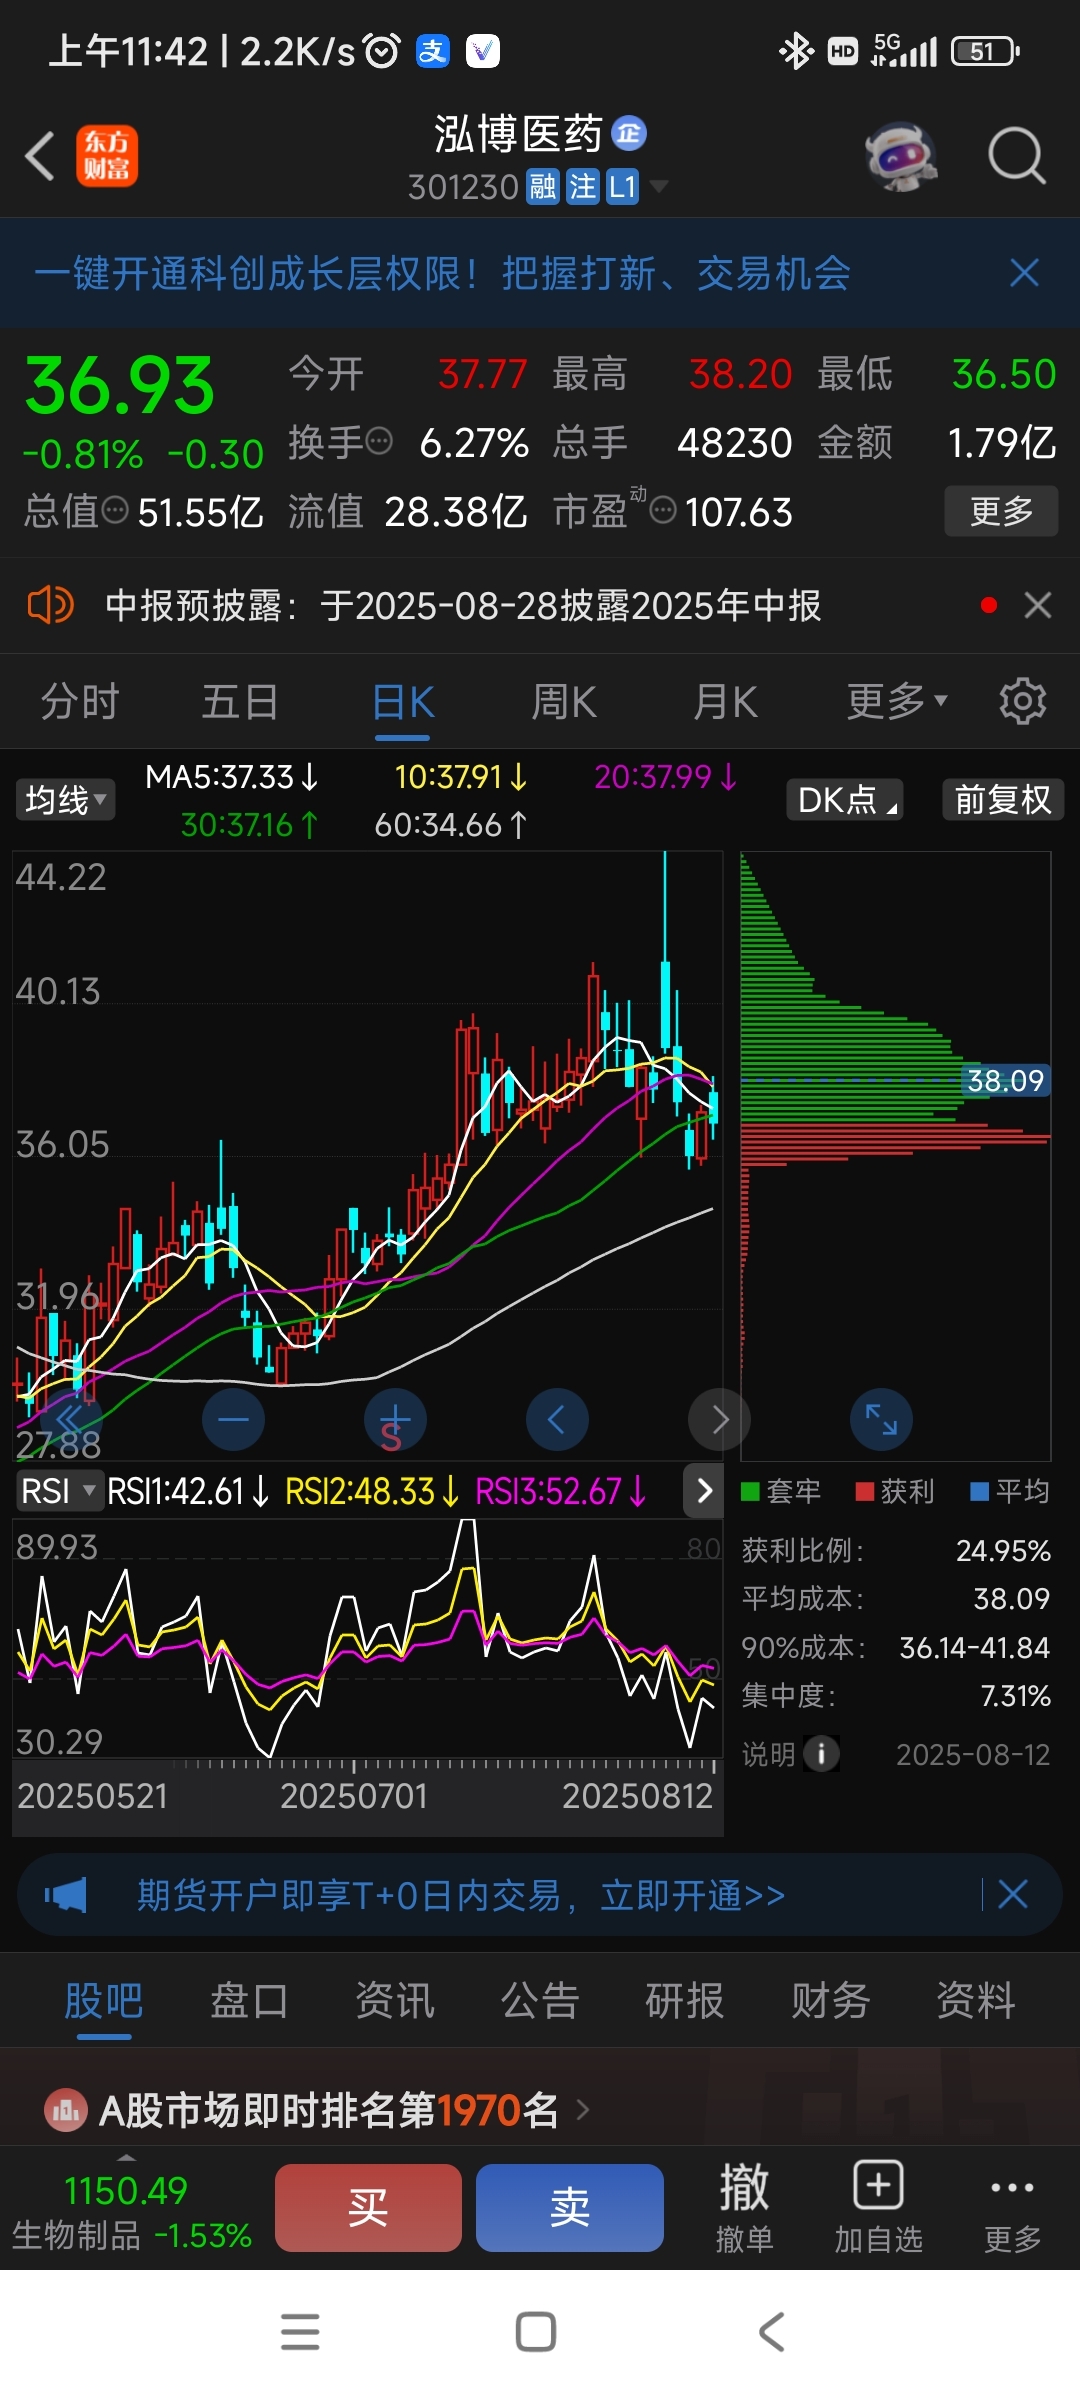The height and width of the screenshot is (2400, 1080).
Task: Open the robot assistant avatar
Action: pos(901,157)
